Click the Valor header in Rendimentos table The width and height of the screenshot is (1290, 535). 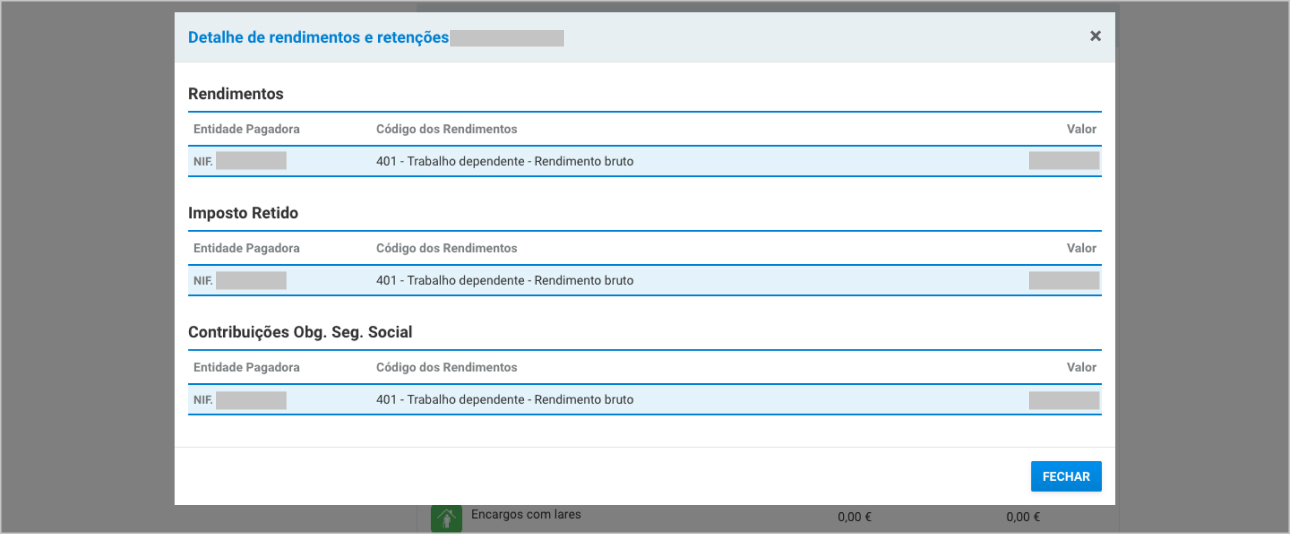pos(1081,129)
